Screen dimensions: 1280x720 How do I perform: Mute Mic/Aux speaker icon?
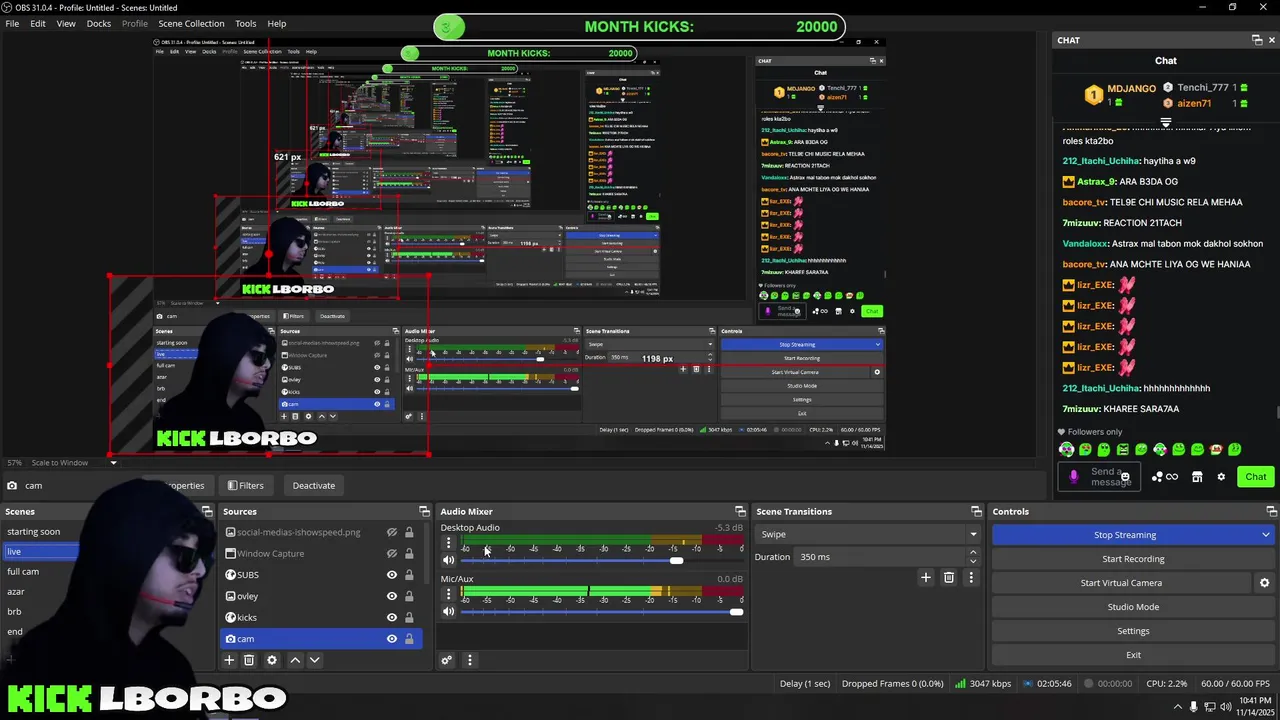pos(448,611)
